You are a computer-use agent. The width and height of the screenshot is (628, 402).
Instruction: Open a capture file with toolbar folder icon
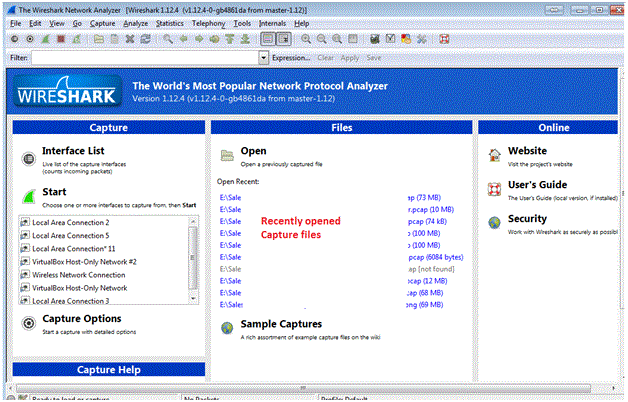[99, 39]
